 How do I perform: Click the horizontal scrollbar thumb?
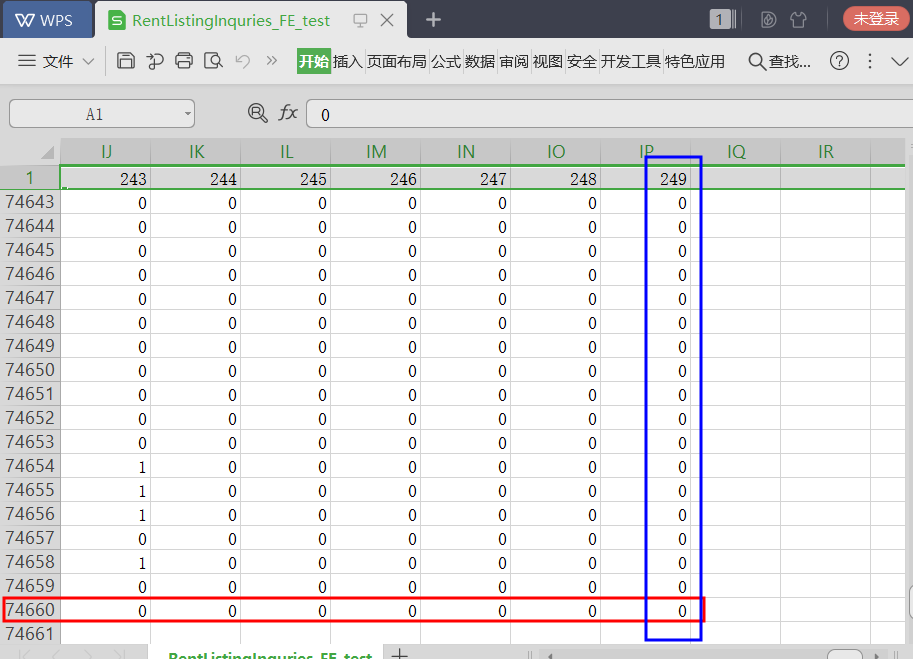844,654
